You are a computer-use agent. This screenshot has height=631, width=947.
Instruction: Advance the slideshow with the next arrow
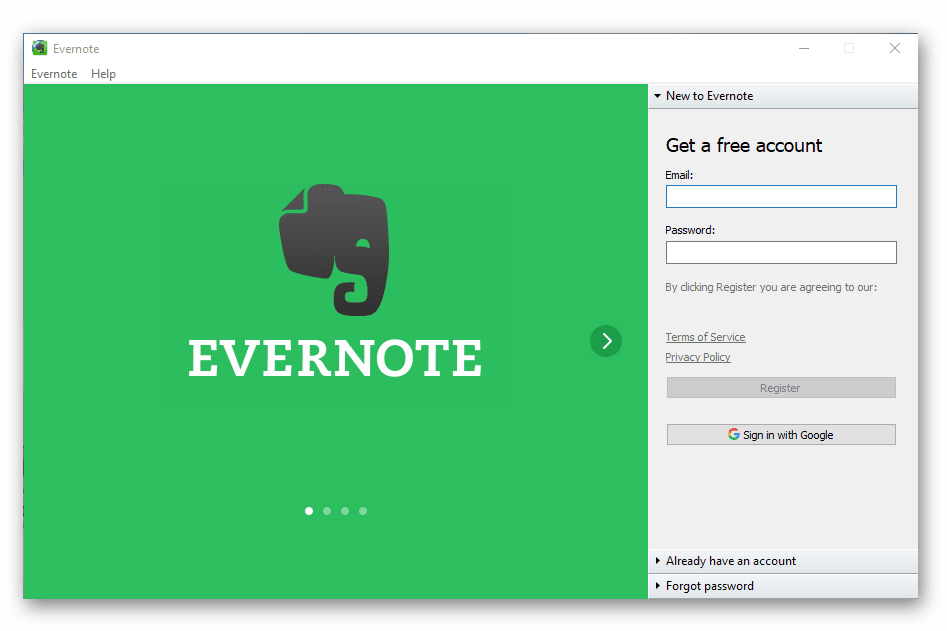pyautogui.click(x=606, y=341)
